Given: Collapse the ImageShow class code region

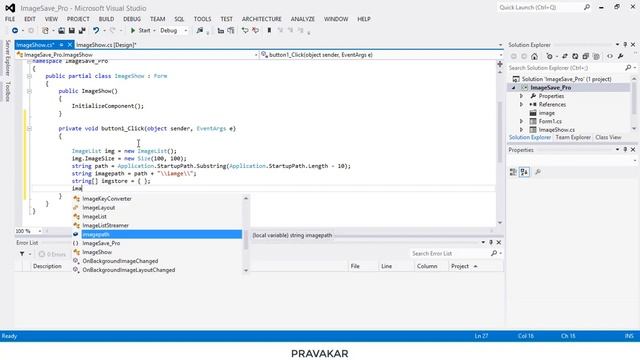Looking at the screenshot, I should point(29,76).
